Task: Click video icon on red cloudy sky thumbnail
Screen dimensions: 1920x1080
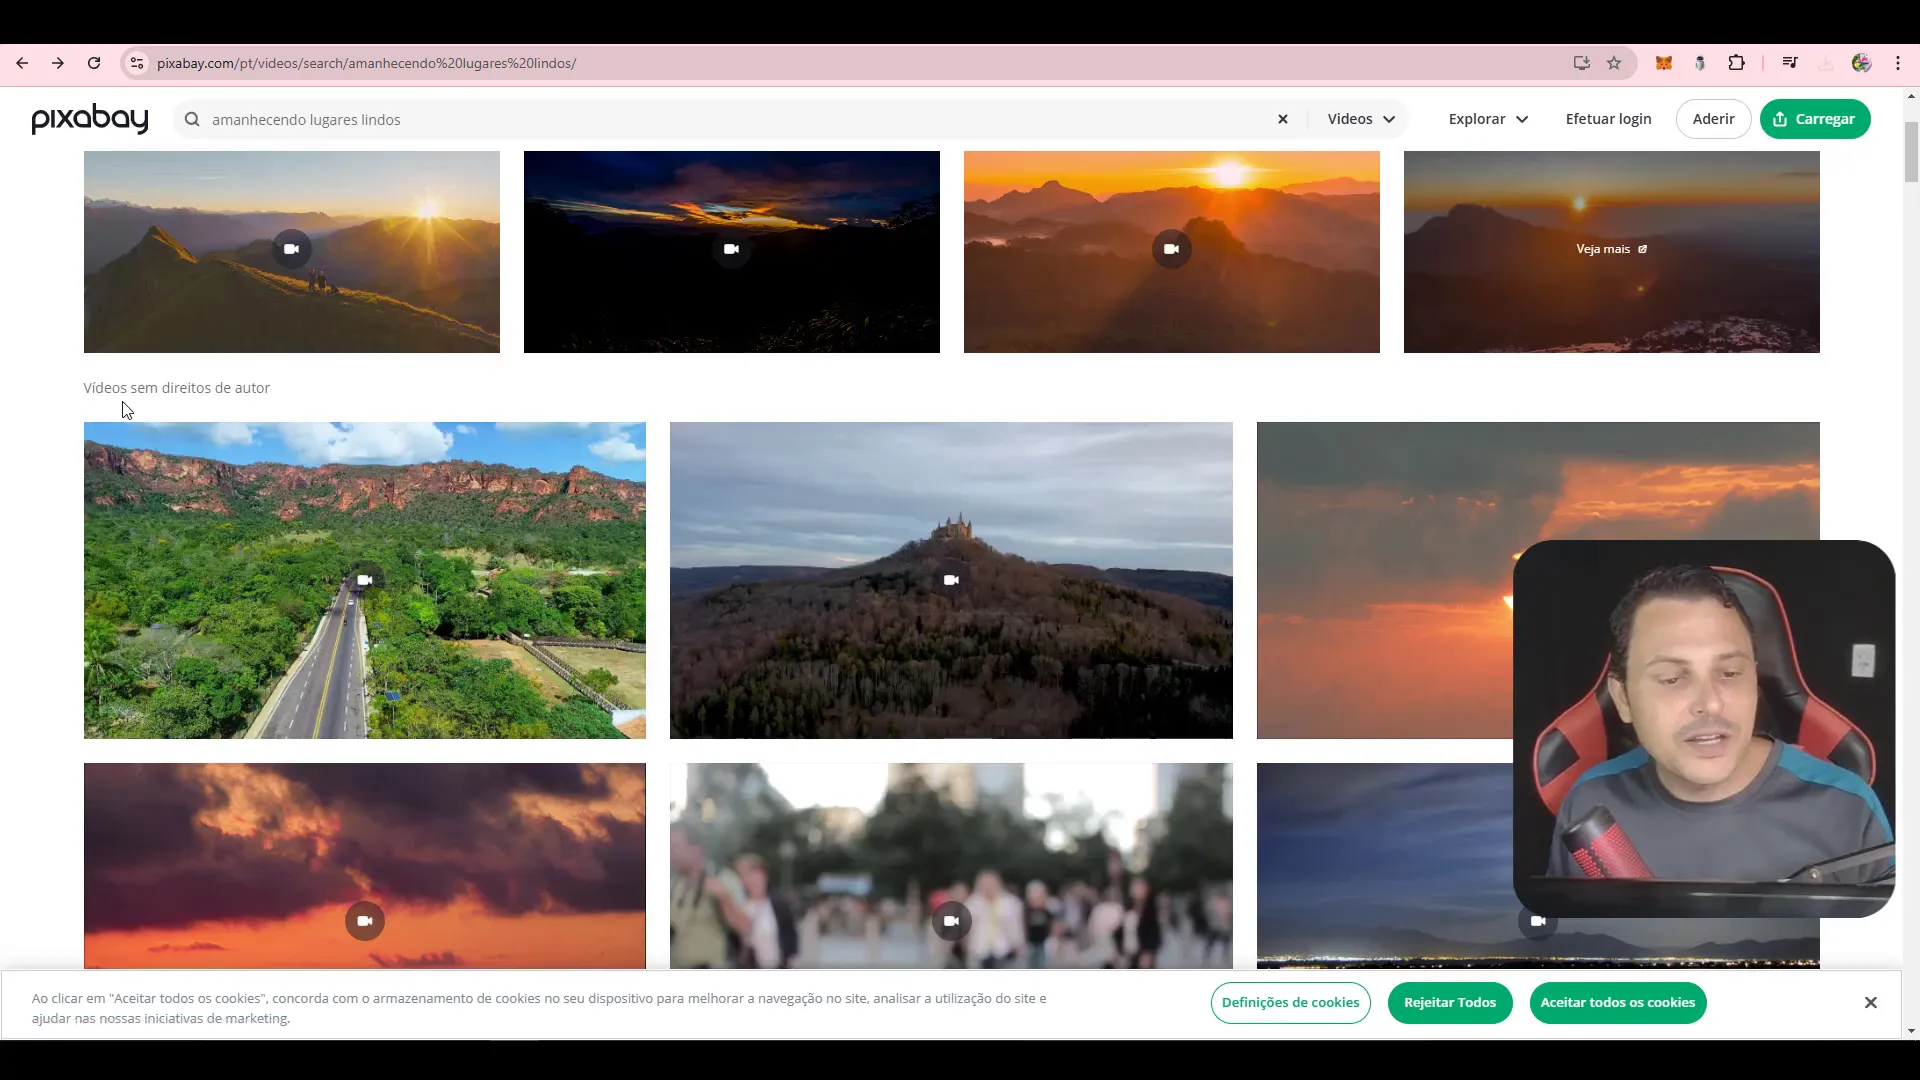Action: pyautogui.click(x=365, y=921)
